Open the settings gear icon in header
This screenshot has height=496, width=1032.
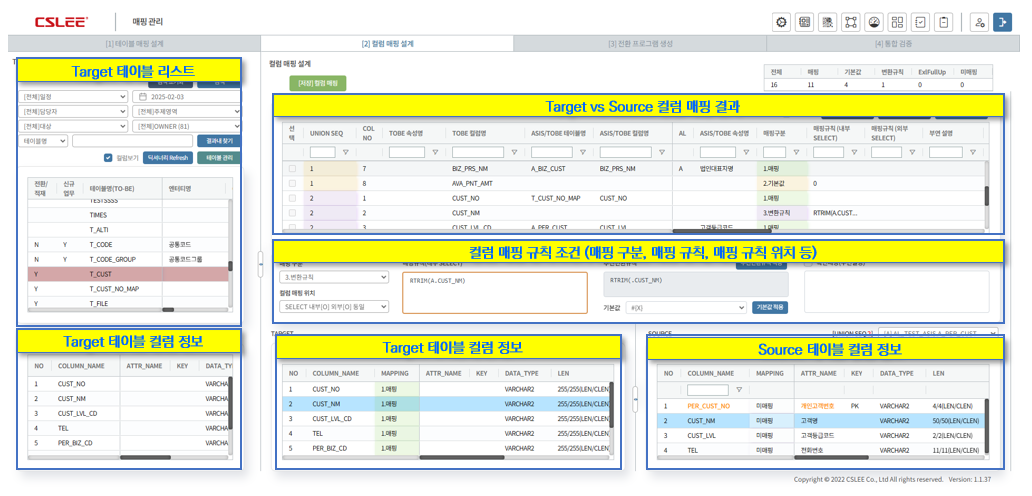point(781,22)
